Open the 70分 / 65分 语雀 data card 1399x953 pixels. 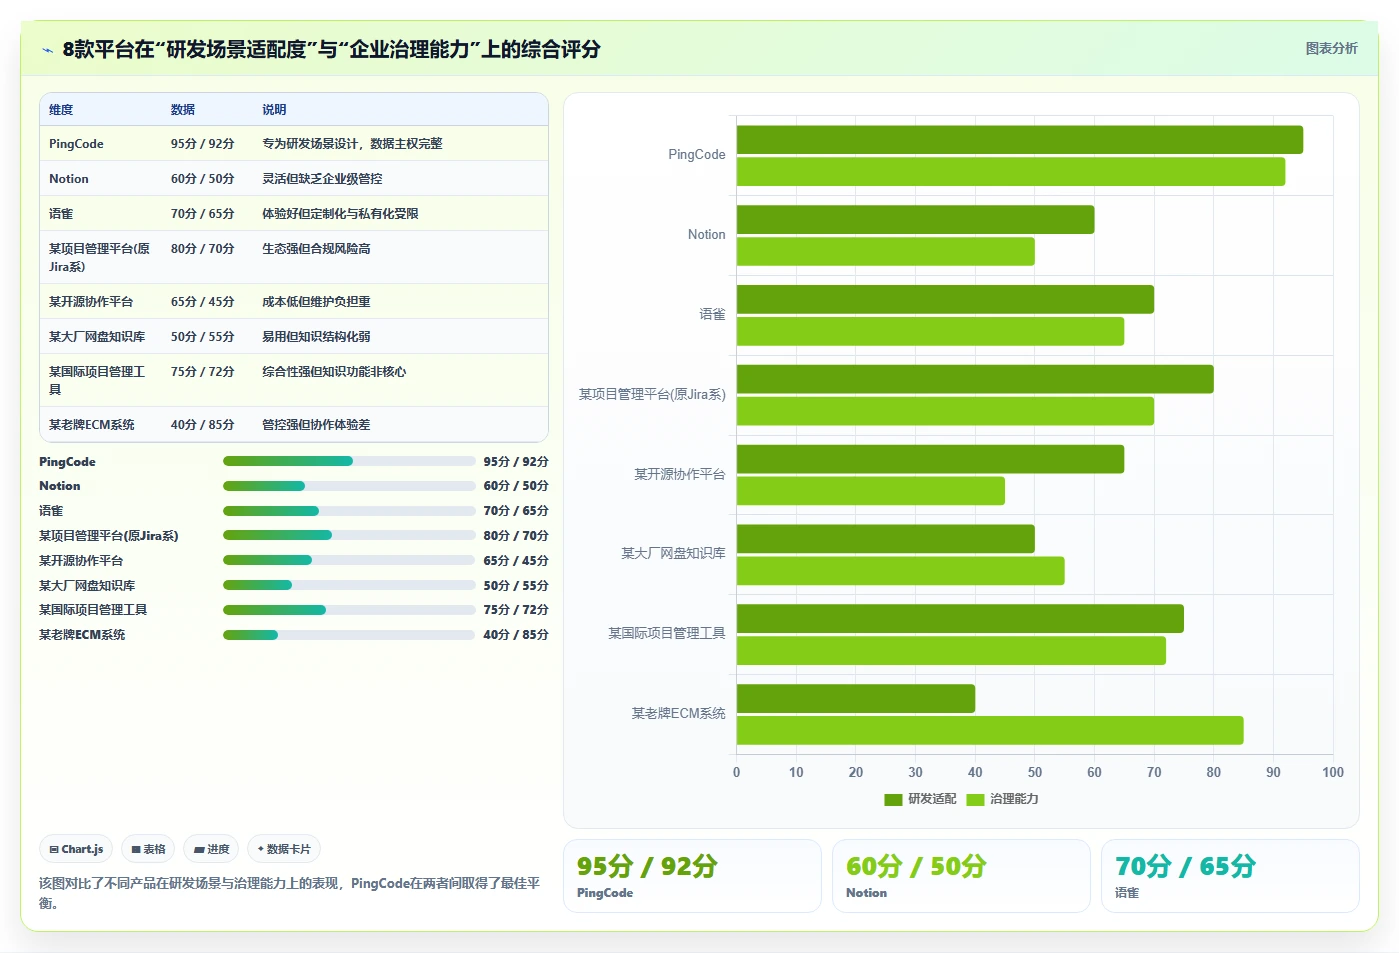(1230, 876)
